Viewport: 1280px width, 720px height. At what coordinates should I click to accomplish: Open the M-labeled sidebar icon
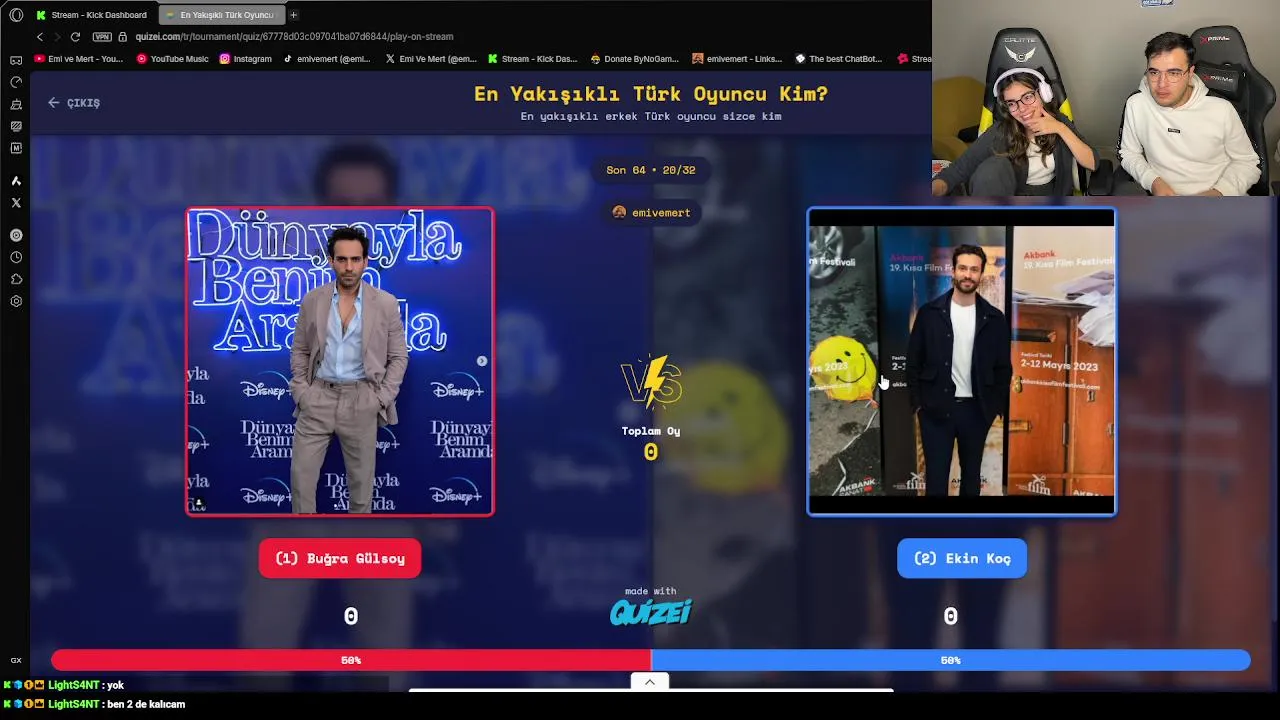[16, 148]
